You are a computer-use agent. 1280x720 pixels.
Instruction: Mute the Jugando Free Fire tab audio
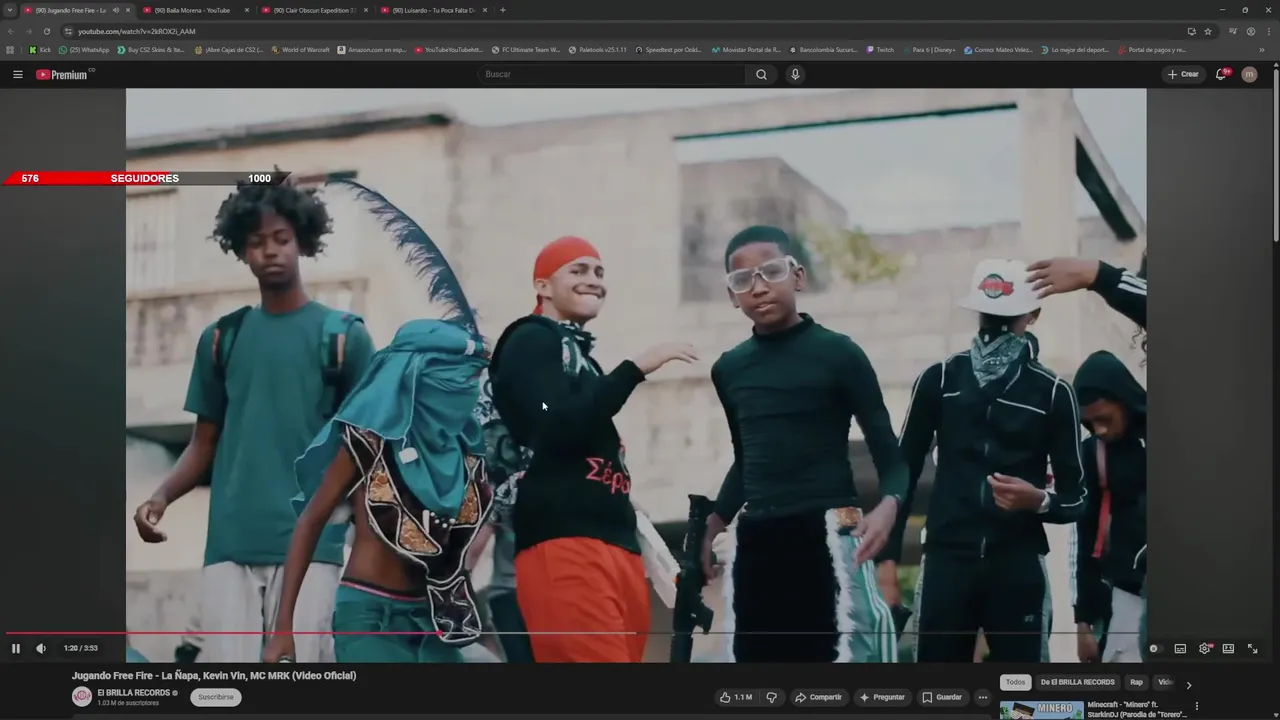[x=116, y=10]
